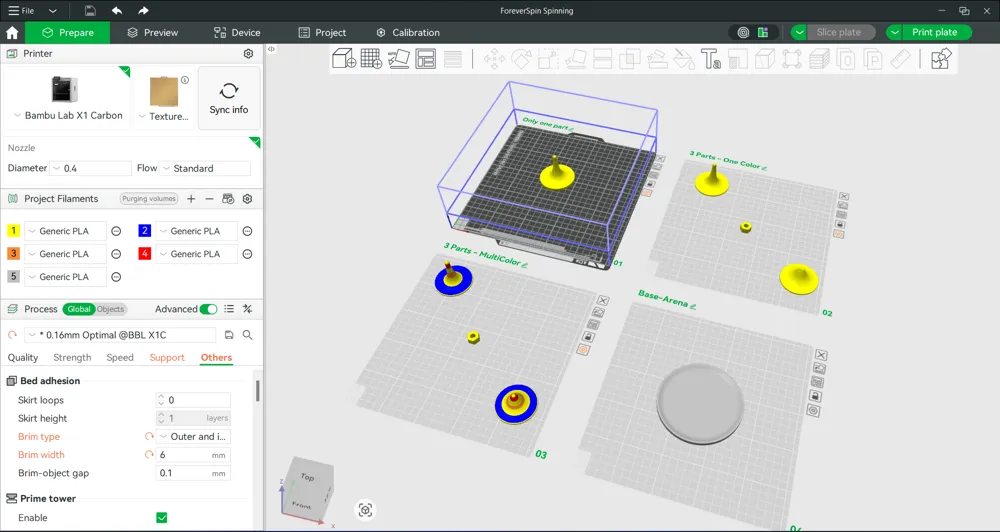Open the Strength settings tab
Screen dimensions: 1000x532
coord(72,358)
